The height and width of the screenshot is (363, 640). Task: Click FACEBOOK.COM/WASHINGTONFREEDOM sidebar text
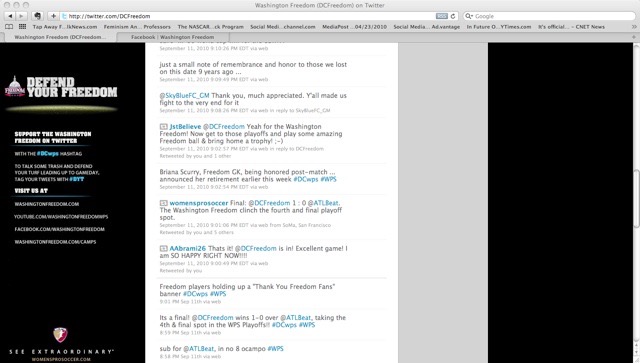tap(60, 229)
